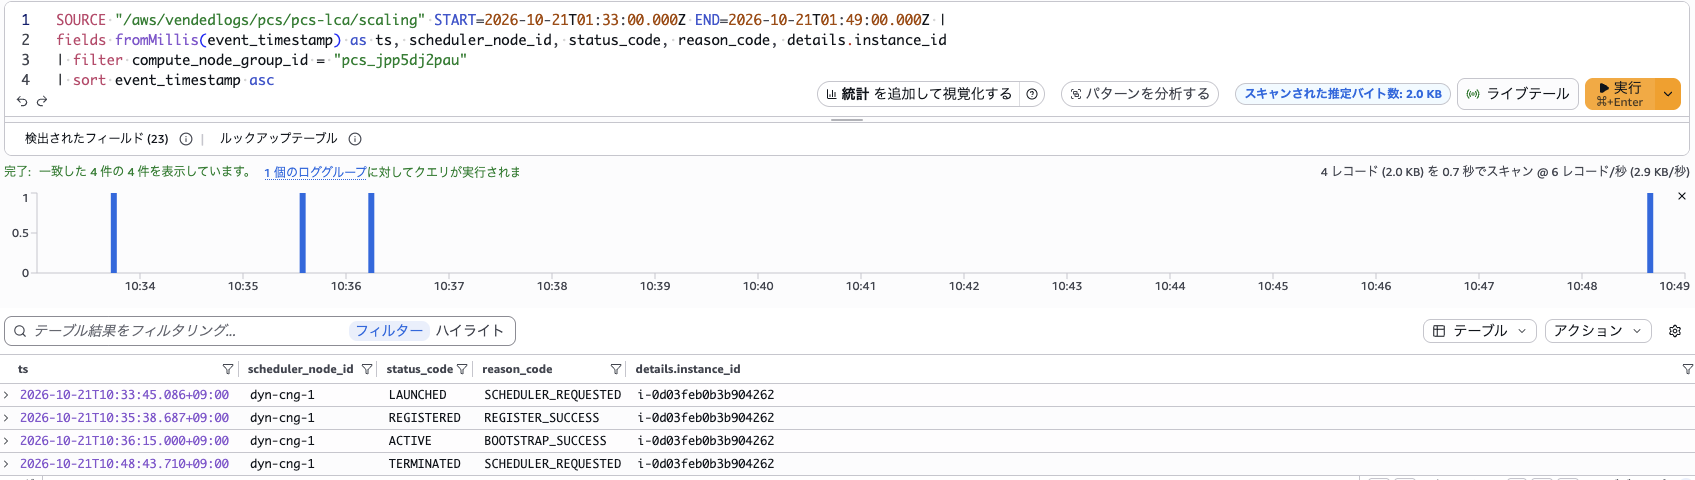Viewport: 1695px width, 480px height.
Task: Click the status_code column header
Action: point(419,369)
